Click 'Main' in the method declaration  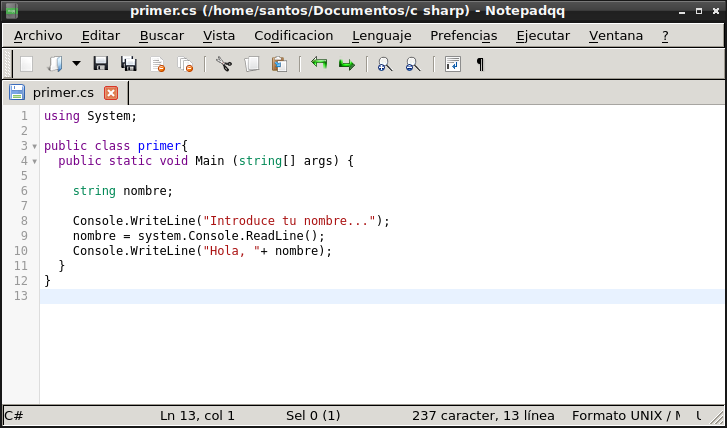tap(210, 161)
